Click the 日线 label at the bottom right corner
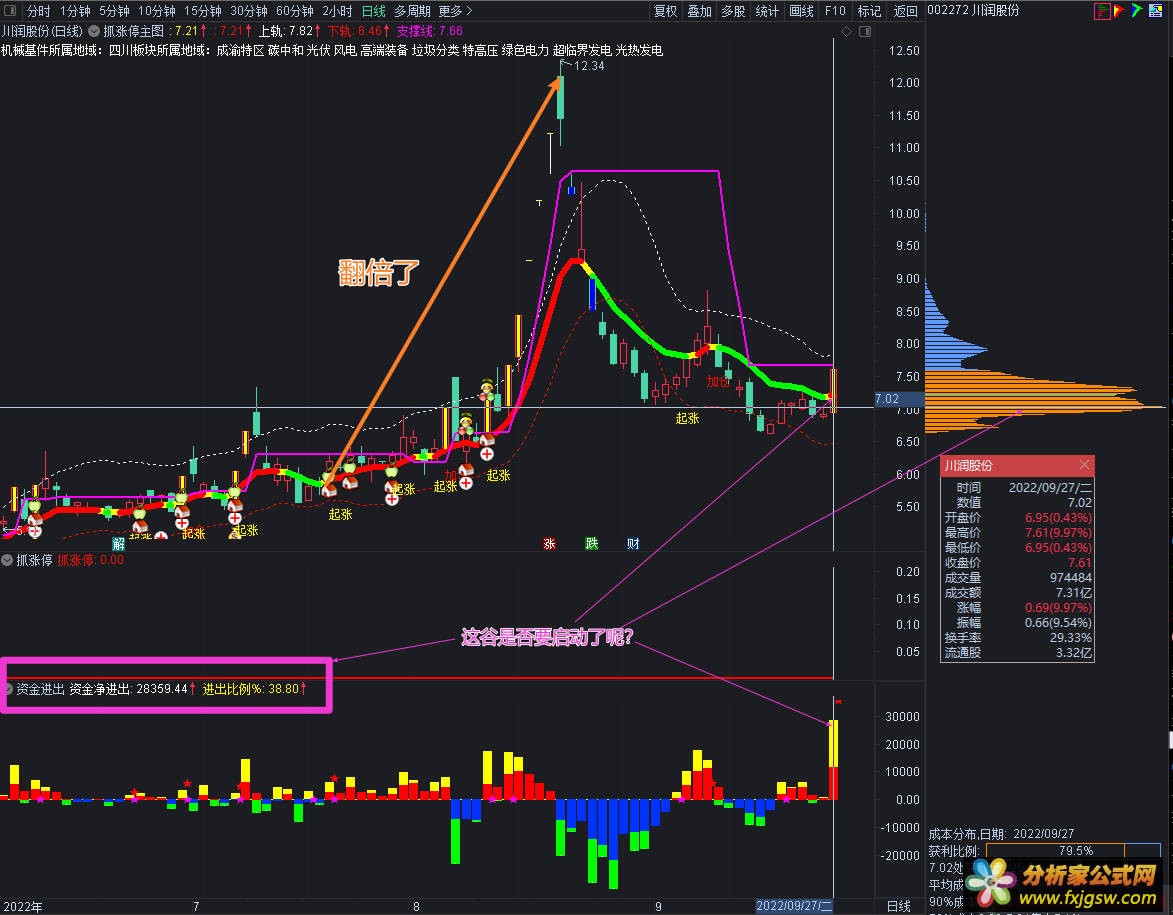This screenshot has height=915, width=1173. [898, 906]
